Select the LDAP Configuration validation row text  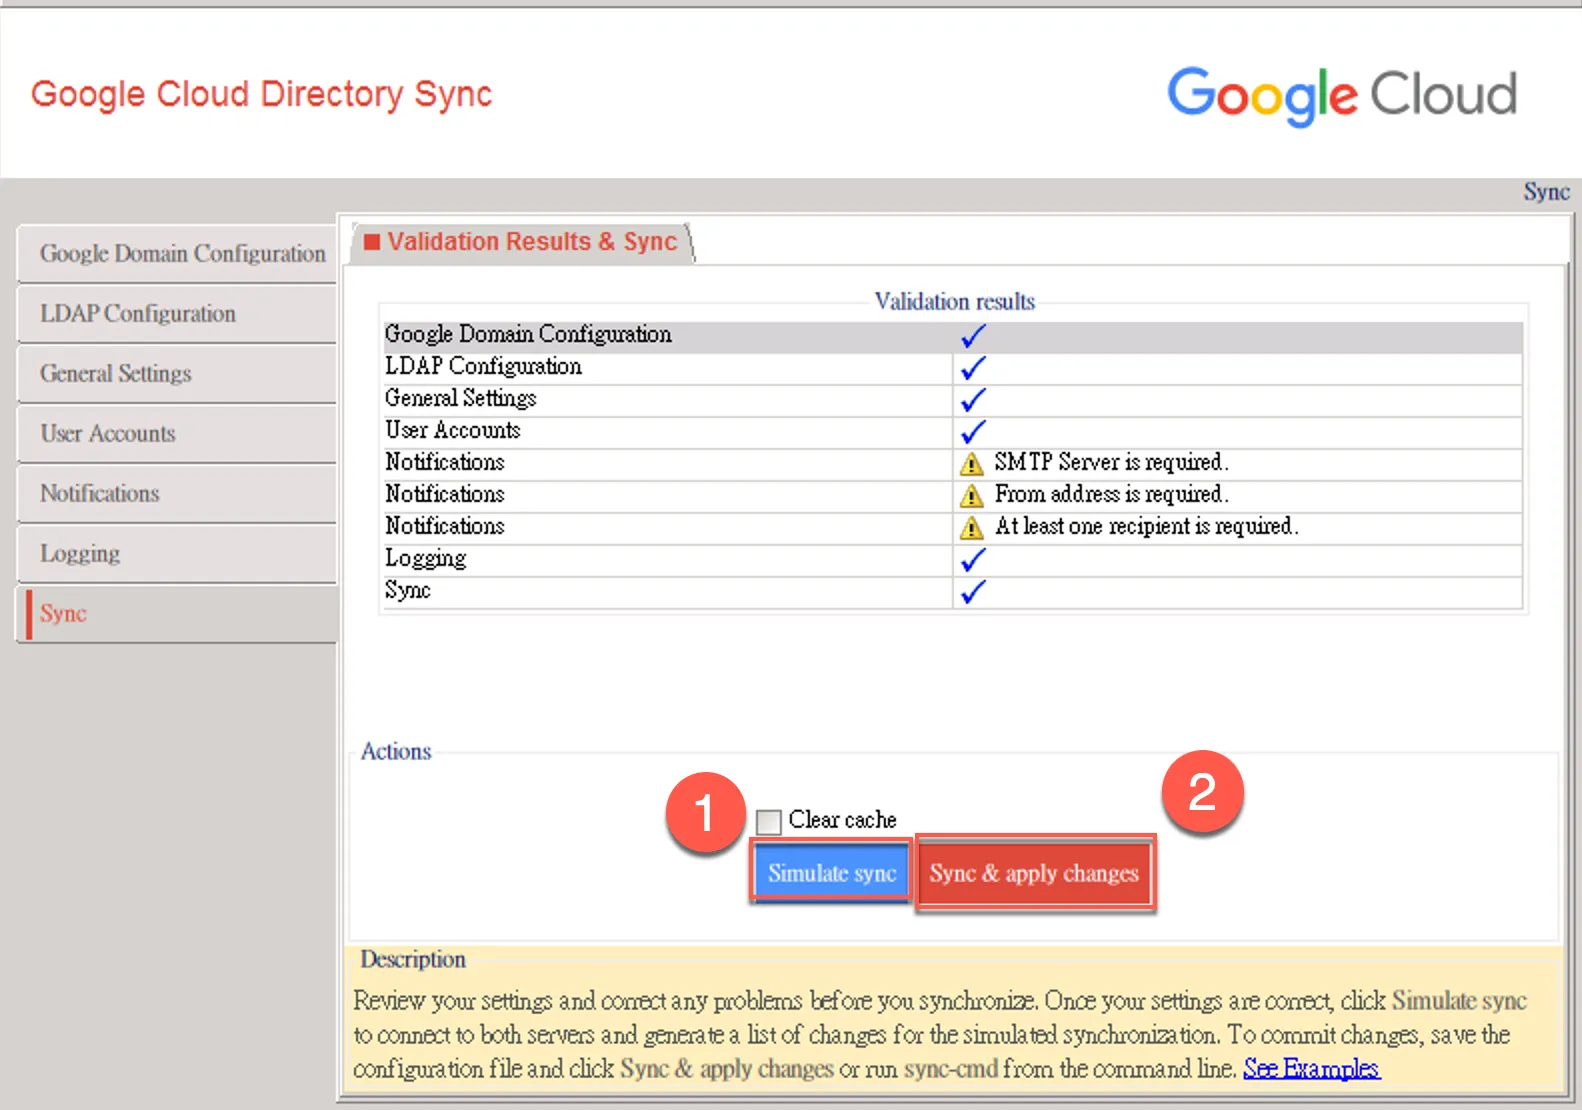(483, 367)
